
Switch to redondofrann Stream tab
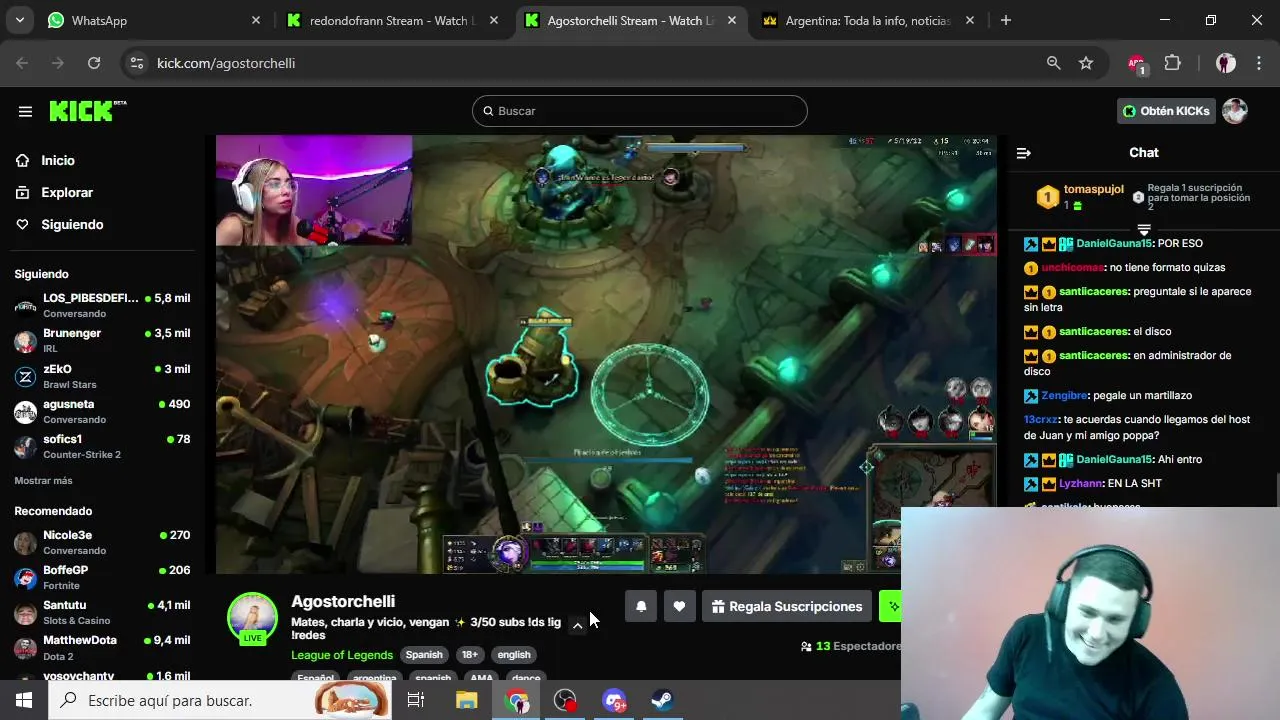tap(392, 20)
